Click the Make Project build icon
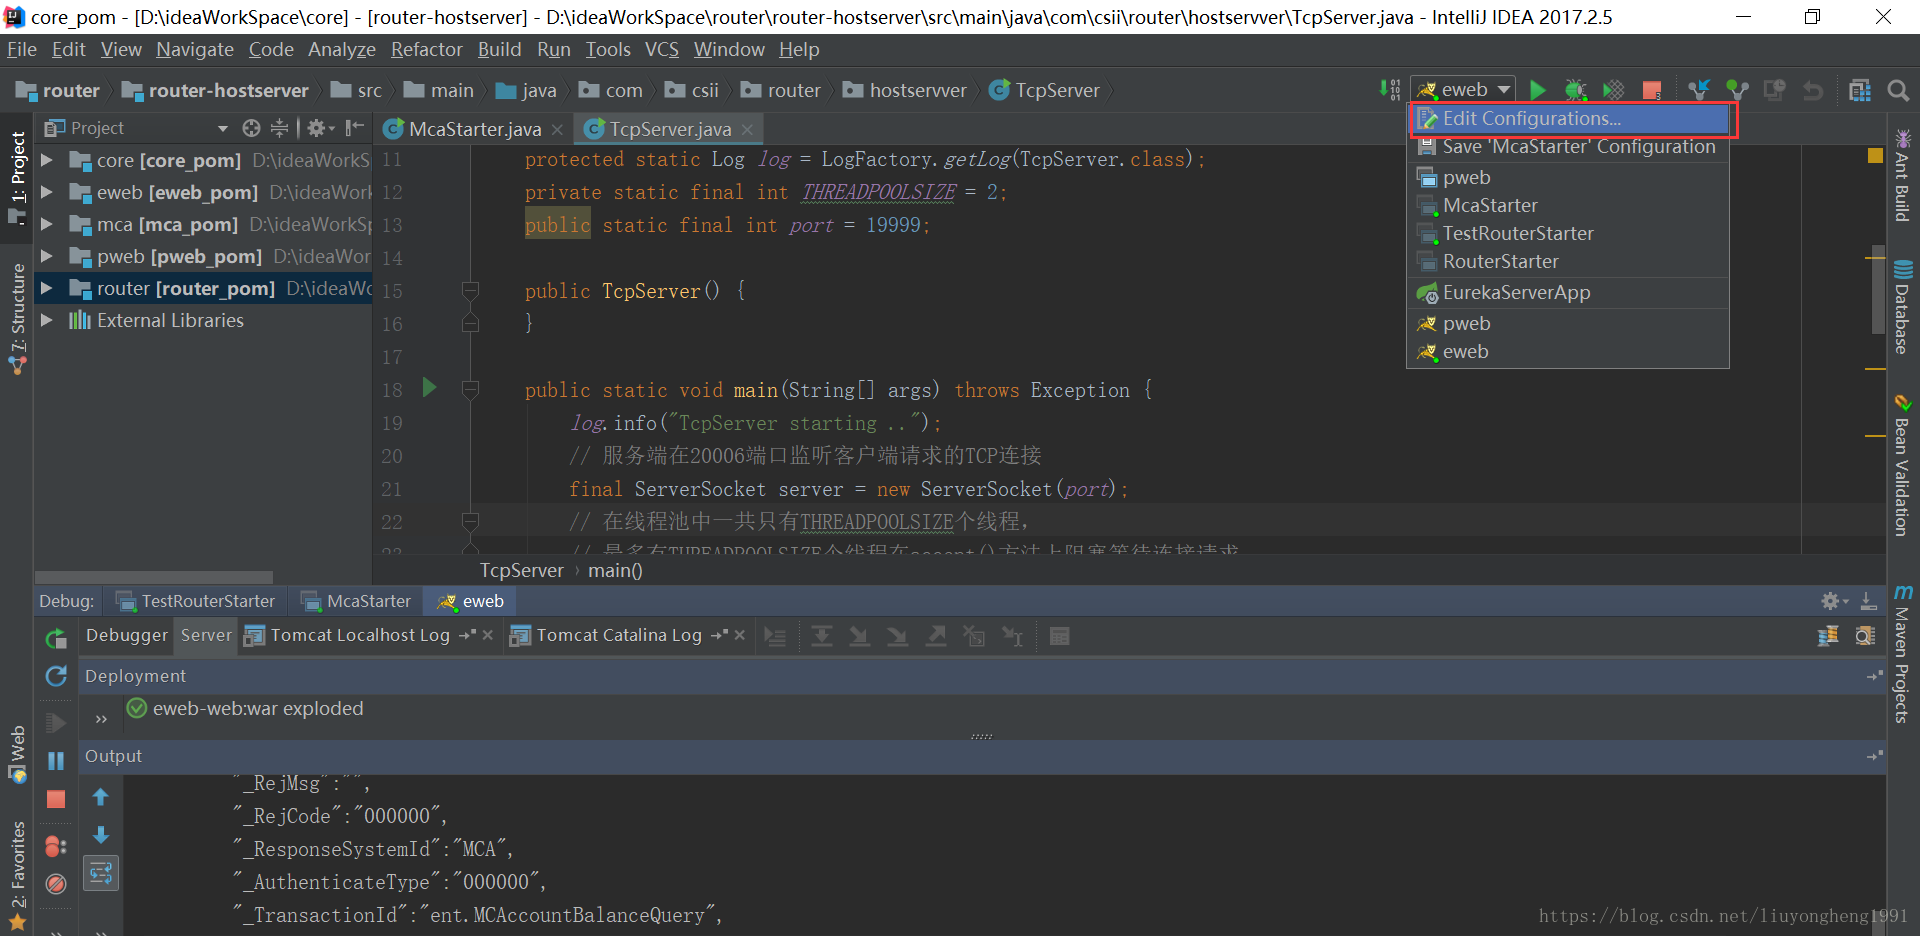The width and height of the screenshot is (1920, 936). pos(1389,90)
